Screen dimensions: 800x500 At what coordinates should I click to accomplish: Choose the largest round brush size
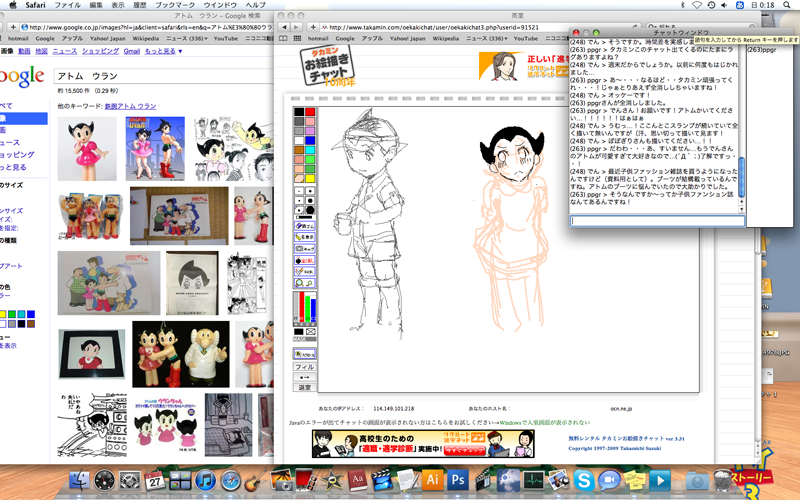(310, 210)
